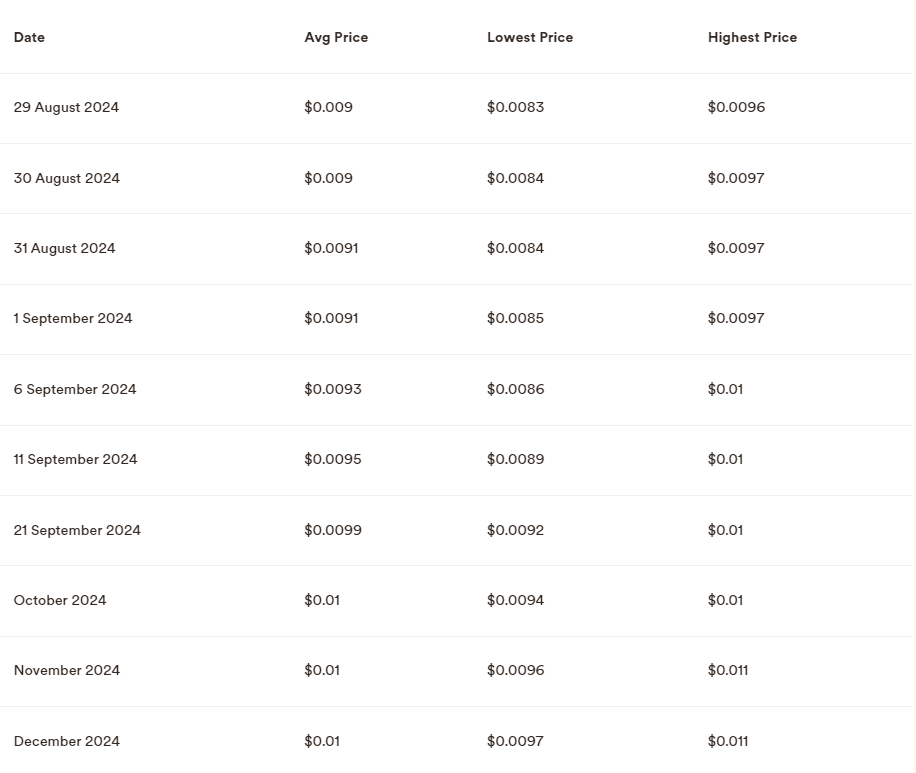
Task: Click the 29 August 2024 date cell
Action: (66, 108)
